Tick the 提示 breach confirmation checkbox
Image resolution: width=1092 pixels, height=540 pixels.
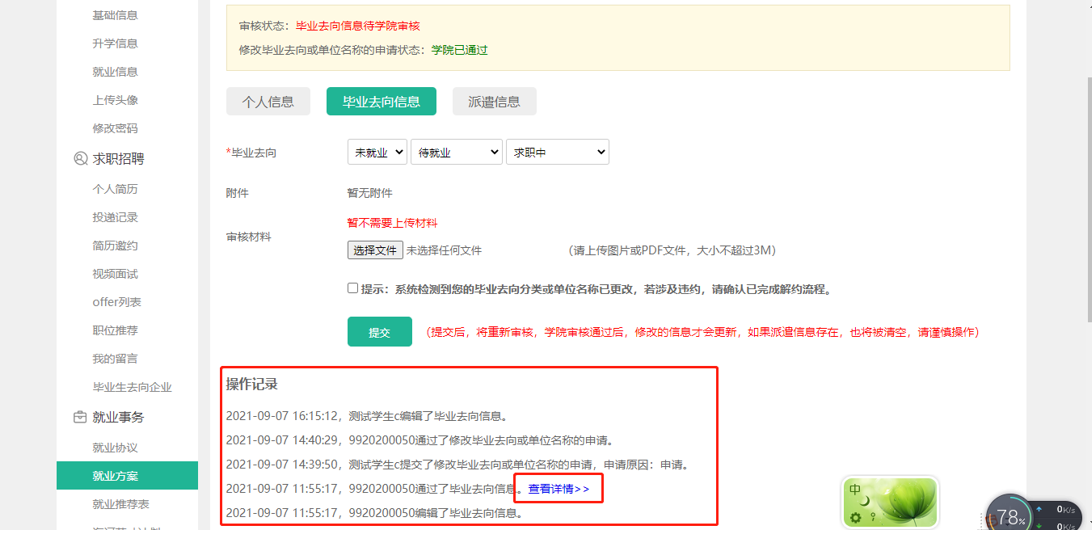[x=353, y=288]
